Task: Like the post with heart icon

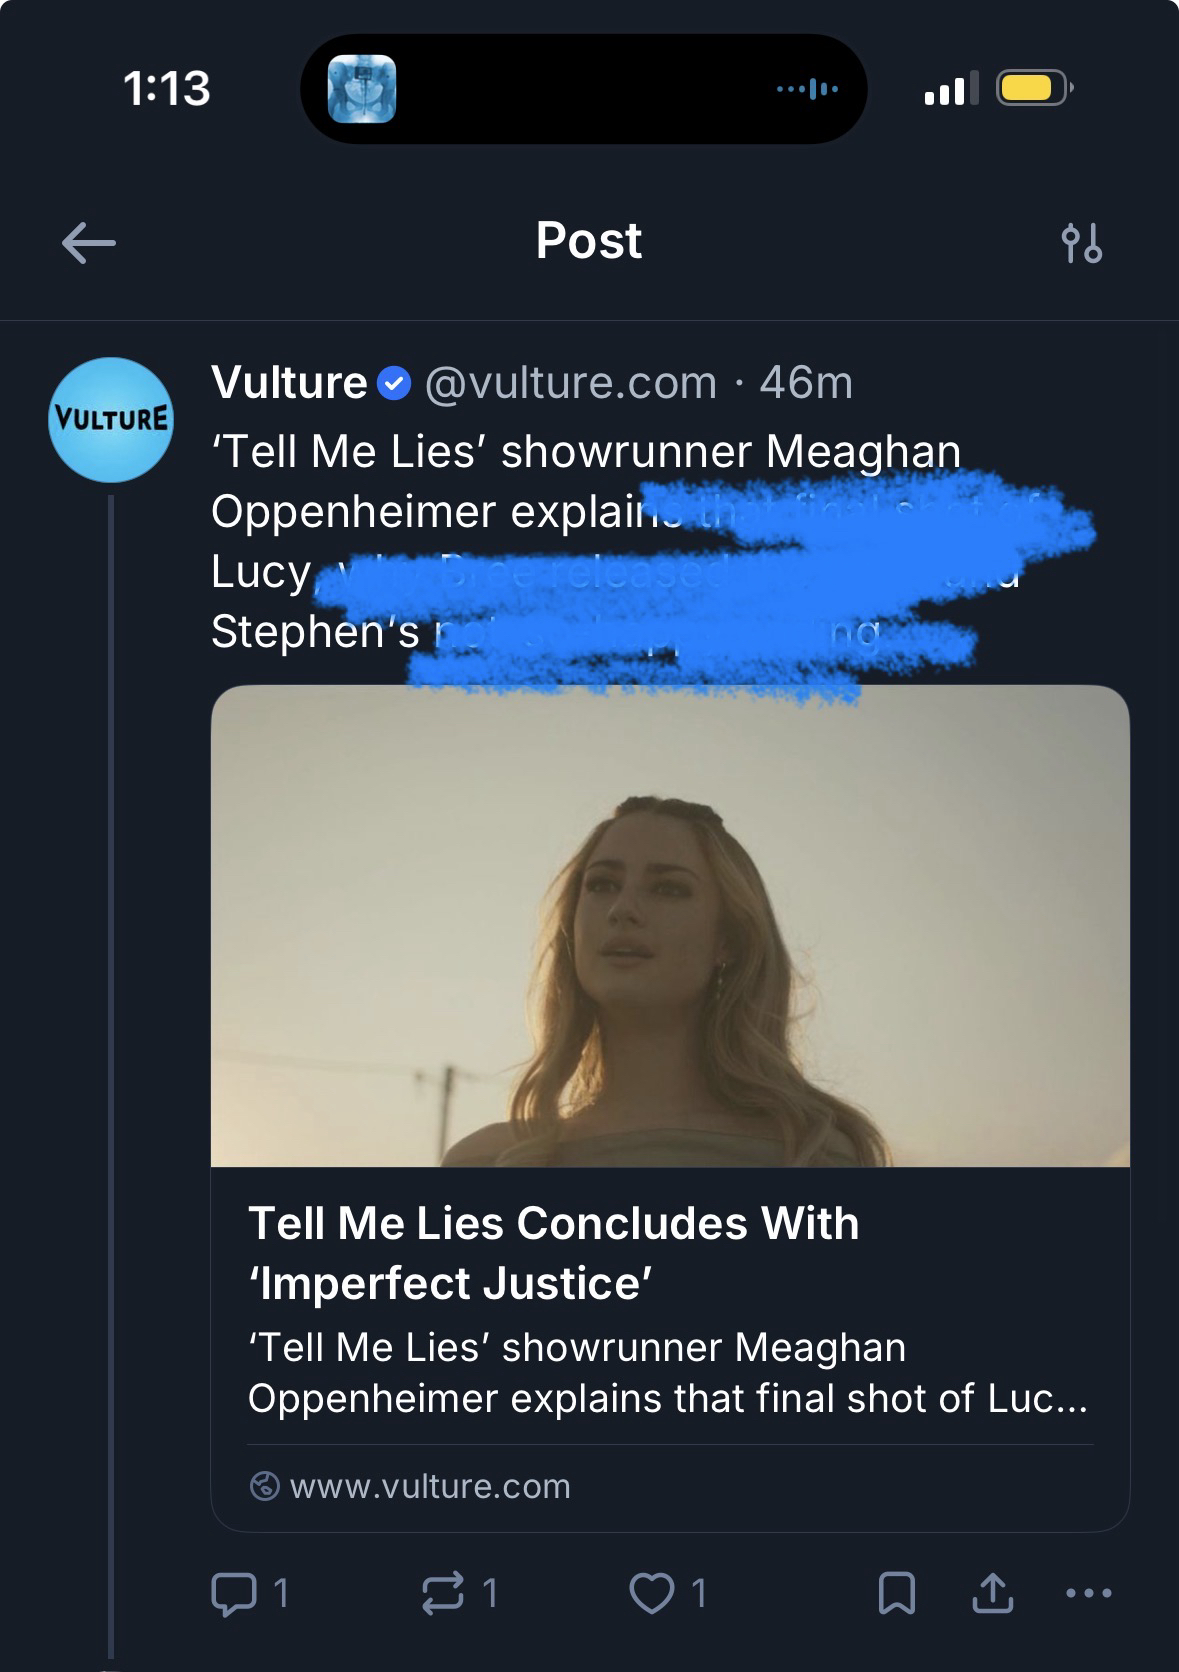Action: pyautogui.click(x=651, y=1593)
